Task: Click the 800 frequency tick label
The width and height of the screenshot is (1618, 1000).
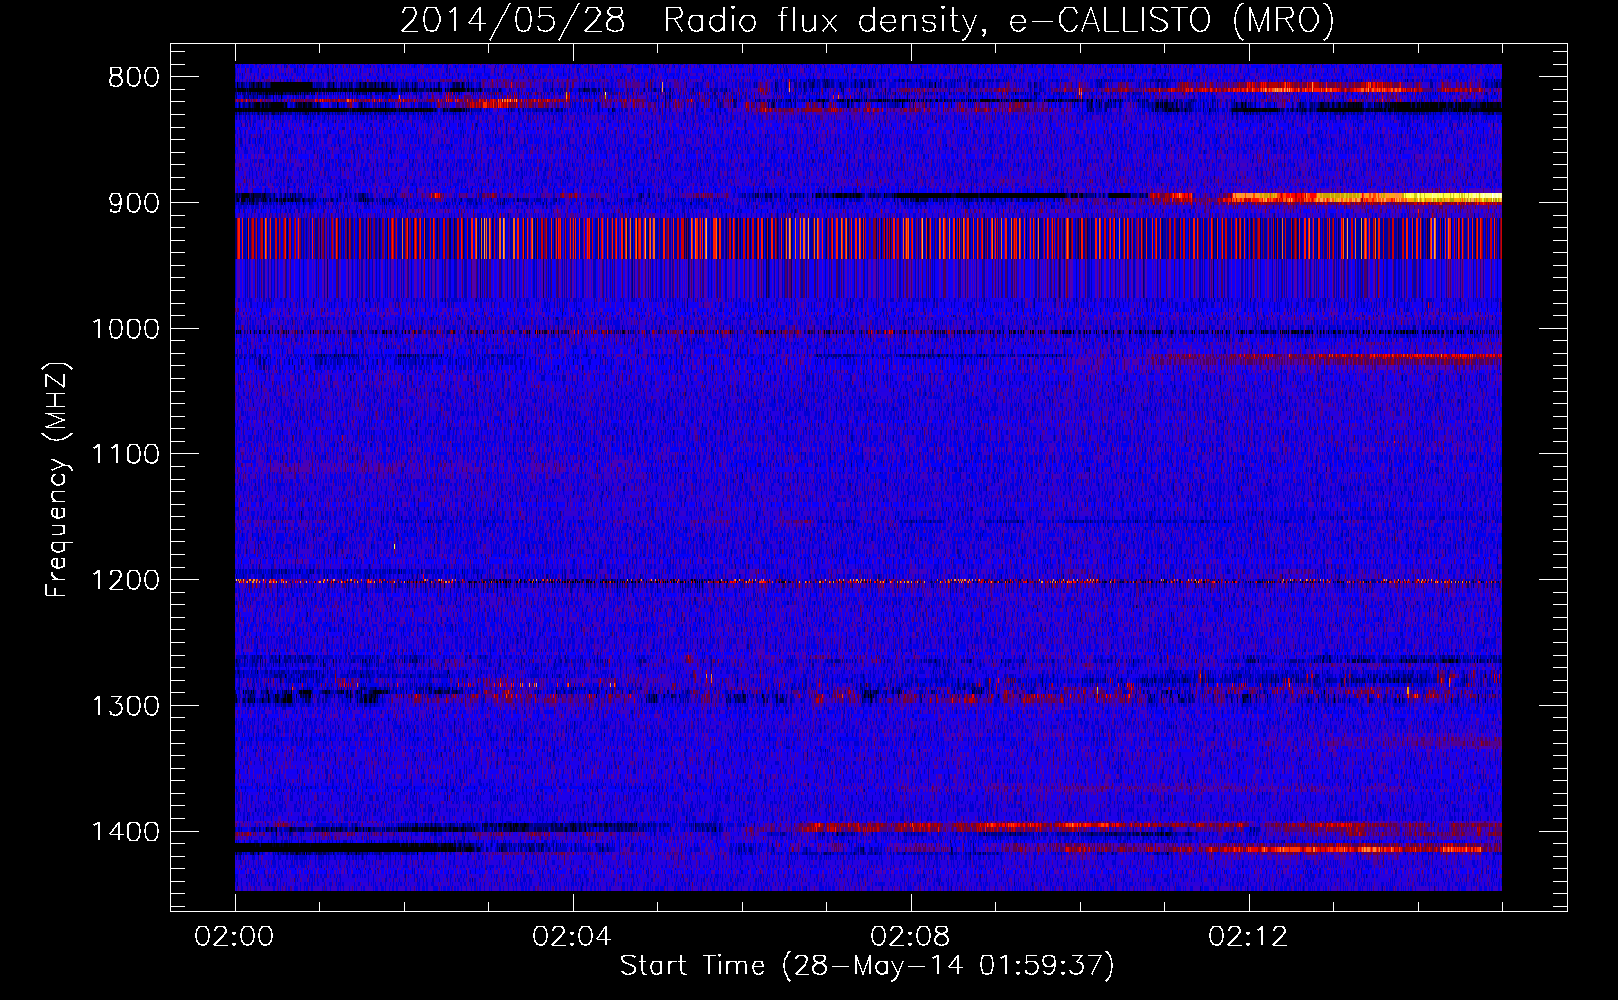Action: pyautogui.click(x=134, y=78)
